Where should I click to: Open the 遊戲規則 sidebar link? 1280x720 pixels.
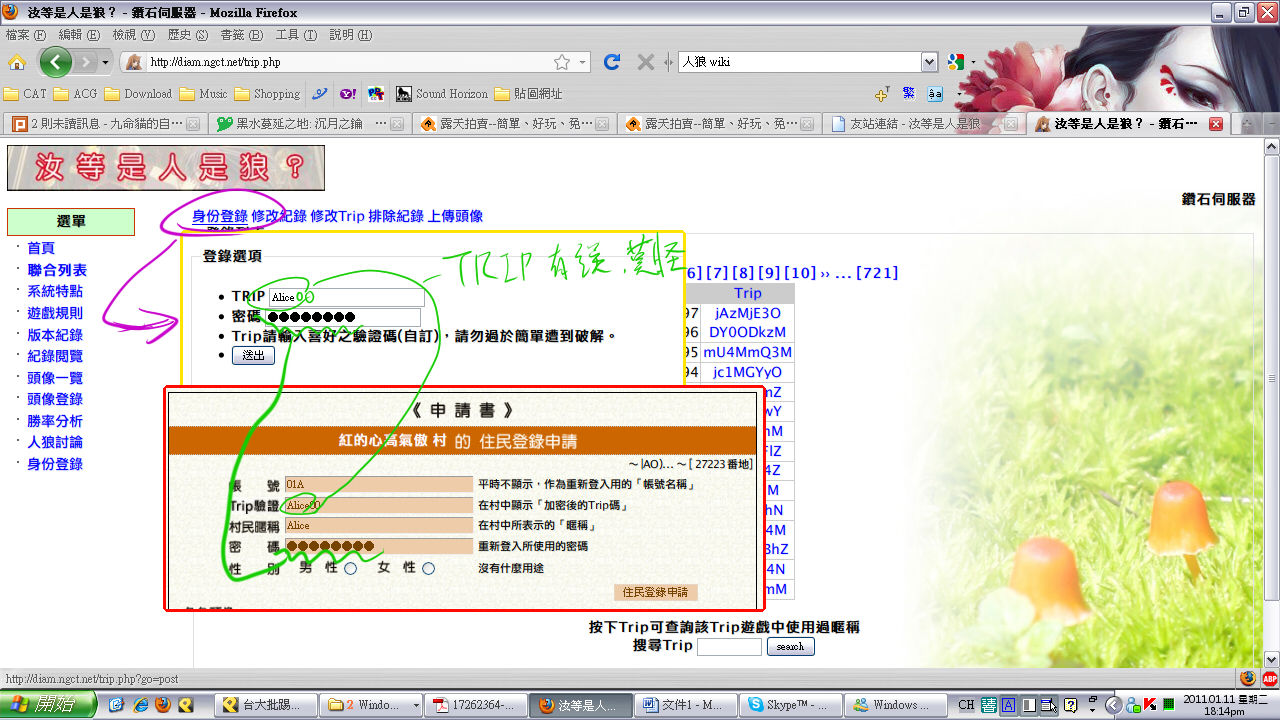pyautogui.click(x=55, y=313)
